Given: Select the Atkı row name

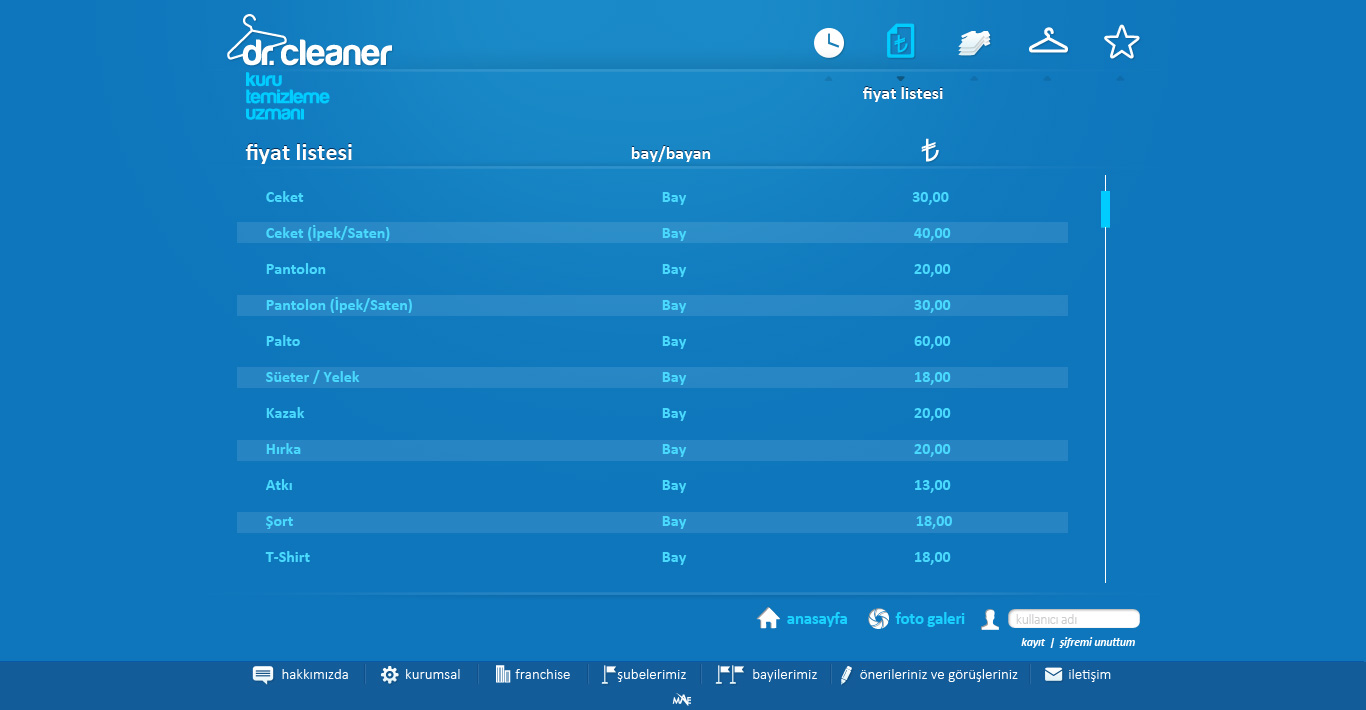Looking at the screenshot, I should [x=279, y=485].
